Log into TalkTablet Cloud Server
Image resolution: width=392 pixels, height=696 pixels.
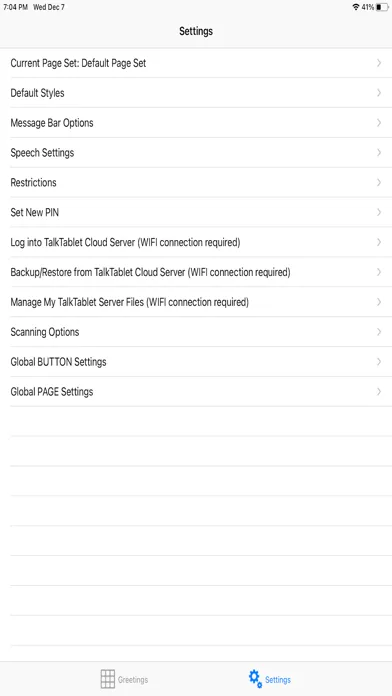click(x=196, y=242)
